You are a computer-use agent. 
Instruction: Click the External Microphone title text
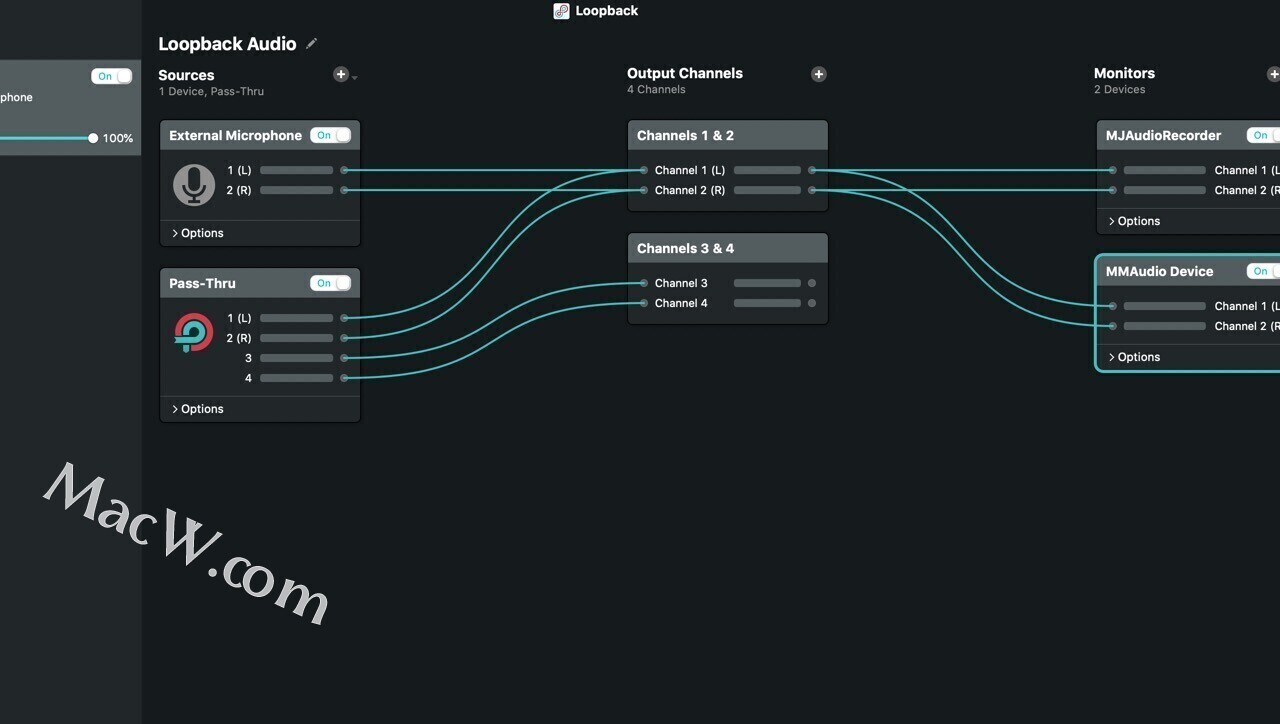235,135
